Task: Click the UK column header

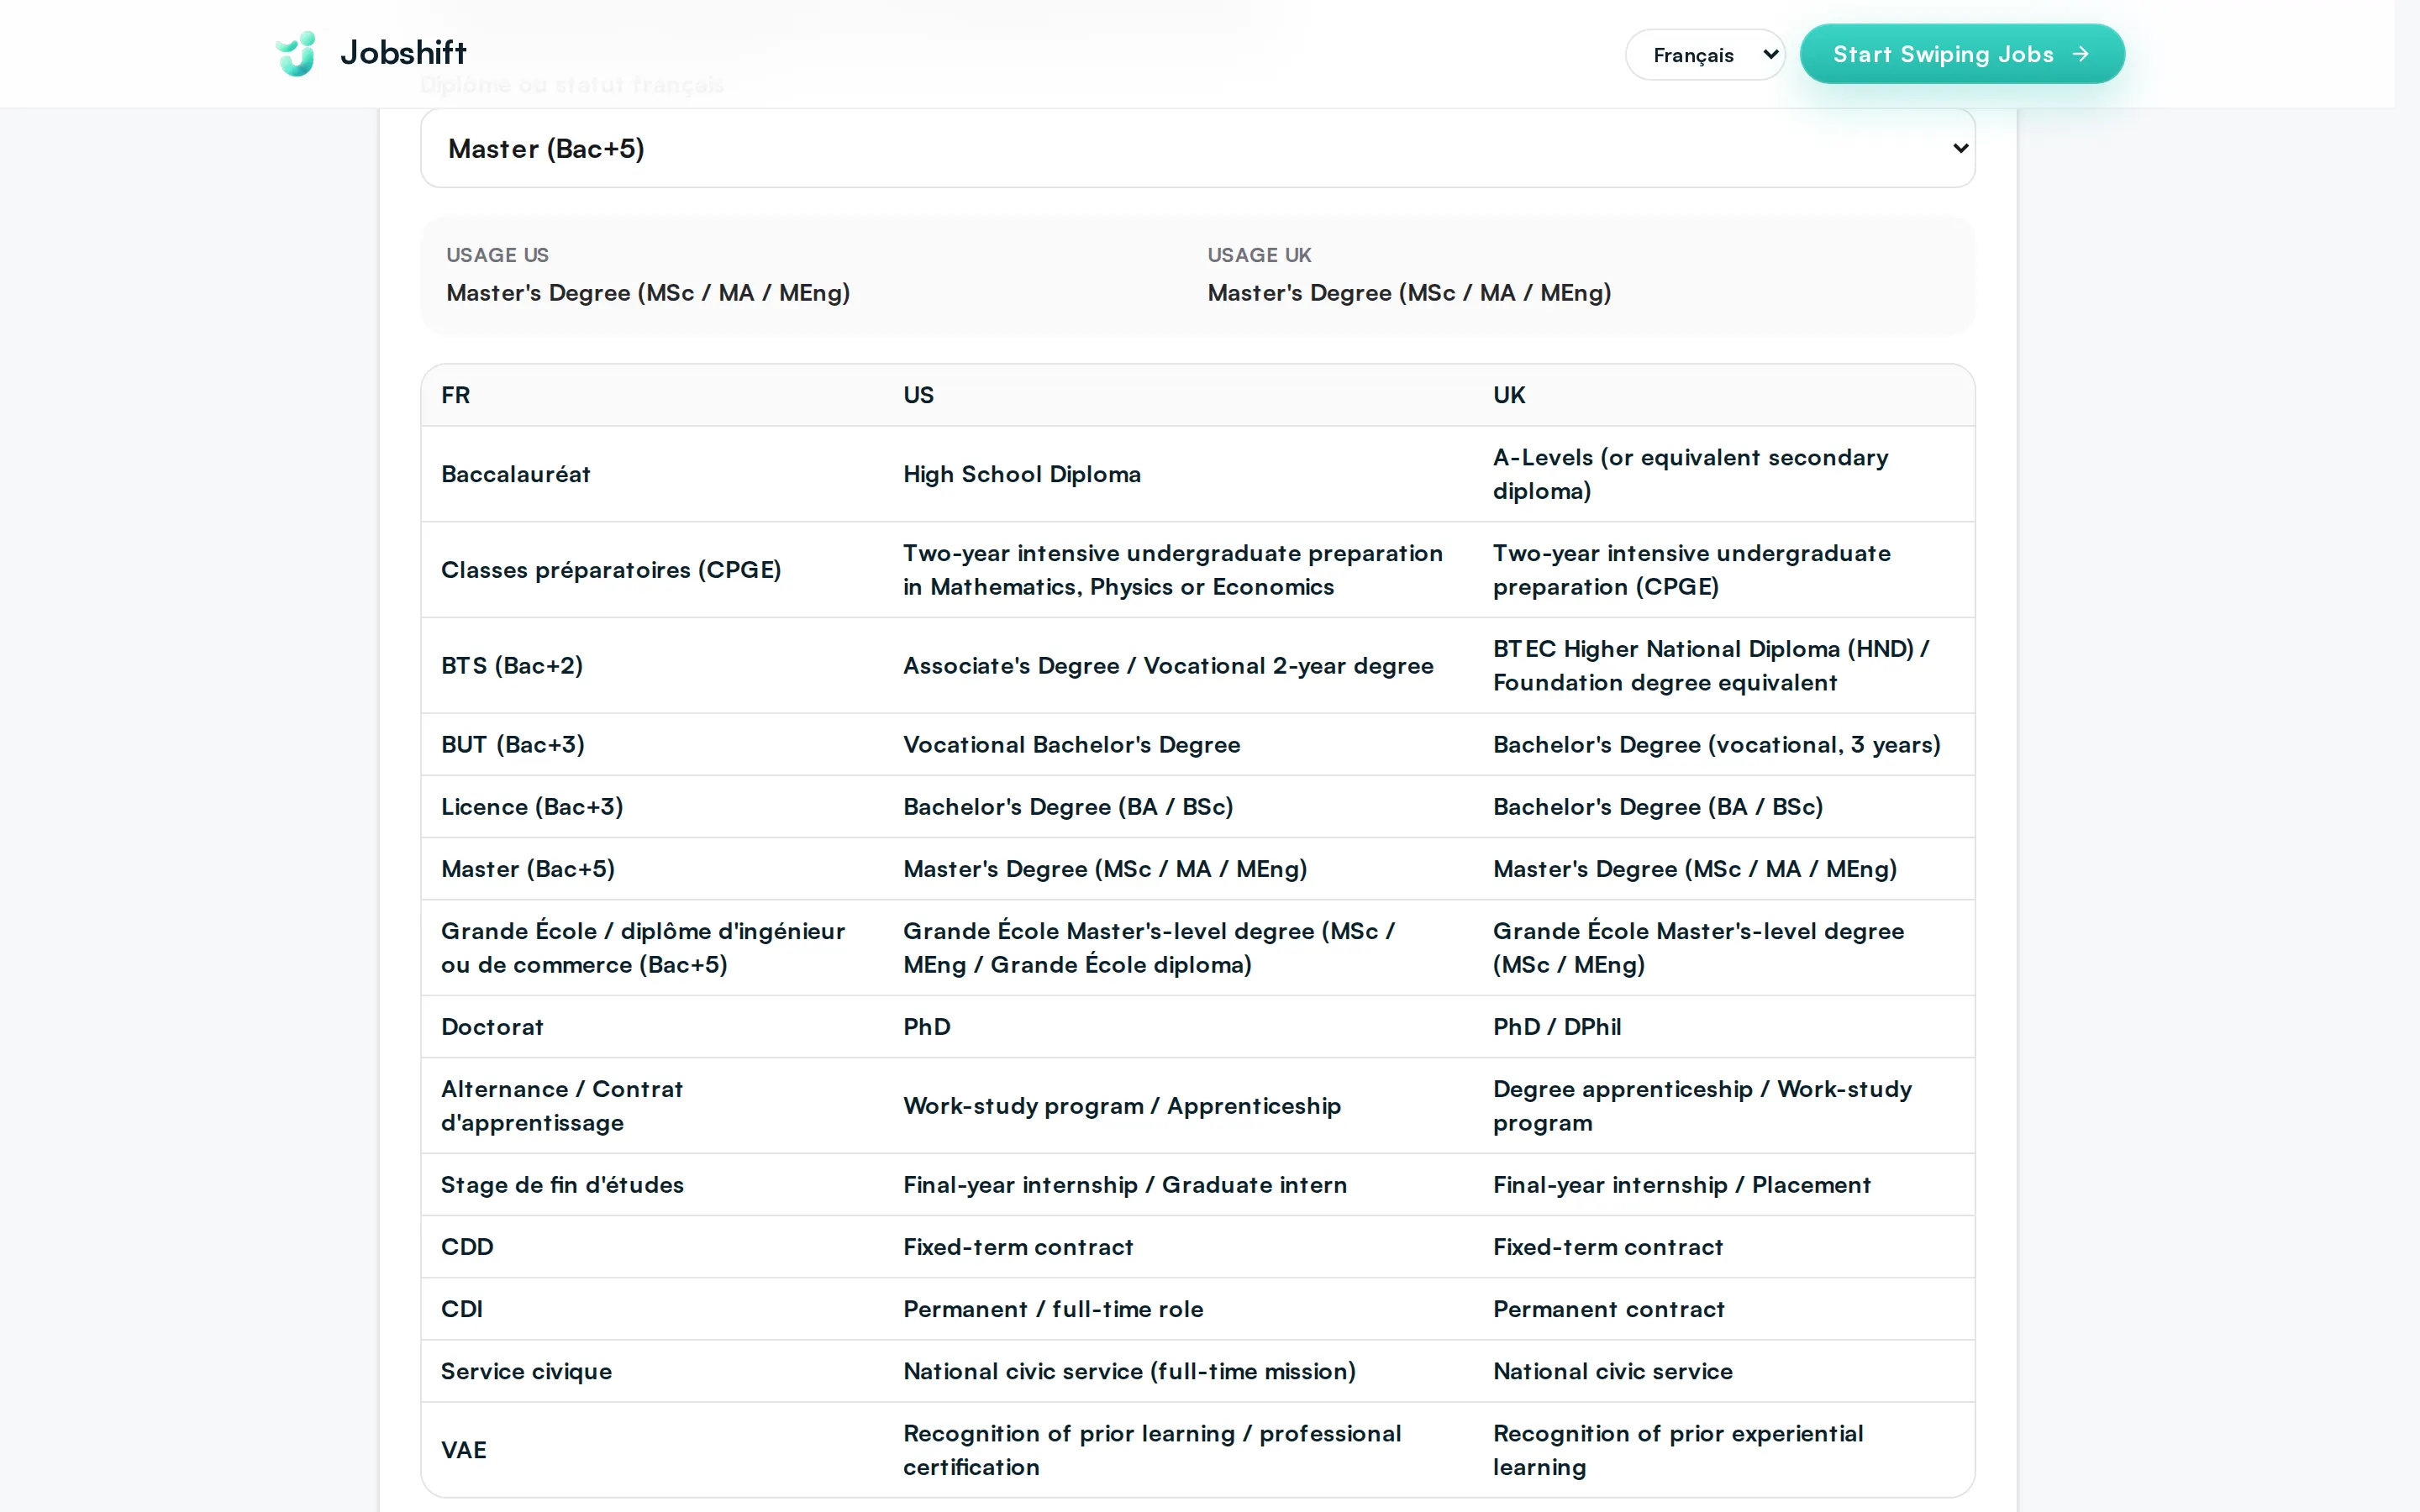Action: pyautogui.click(x=1509, y=395)
